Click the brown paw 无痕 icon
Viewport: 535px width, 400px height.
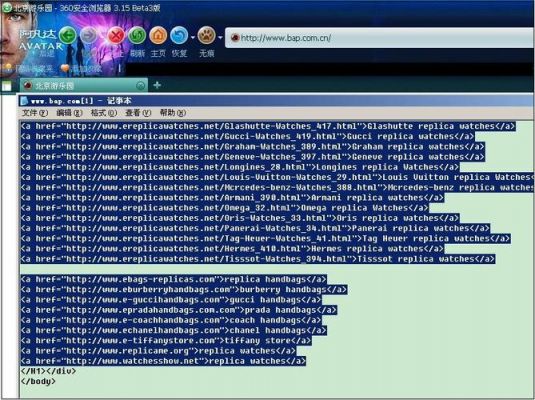point(206,35)
